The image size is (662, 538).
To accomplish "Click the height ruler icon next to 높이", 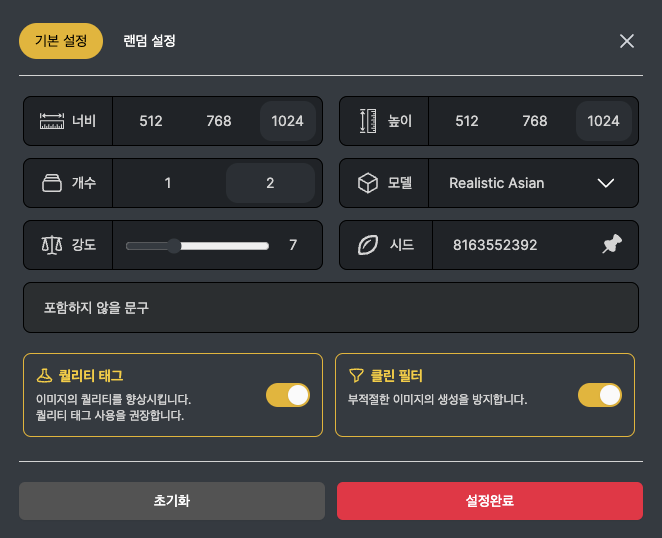I will 368,121.
